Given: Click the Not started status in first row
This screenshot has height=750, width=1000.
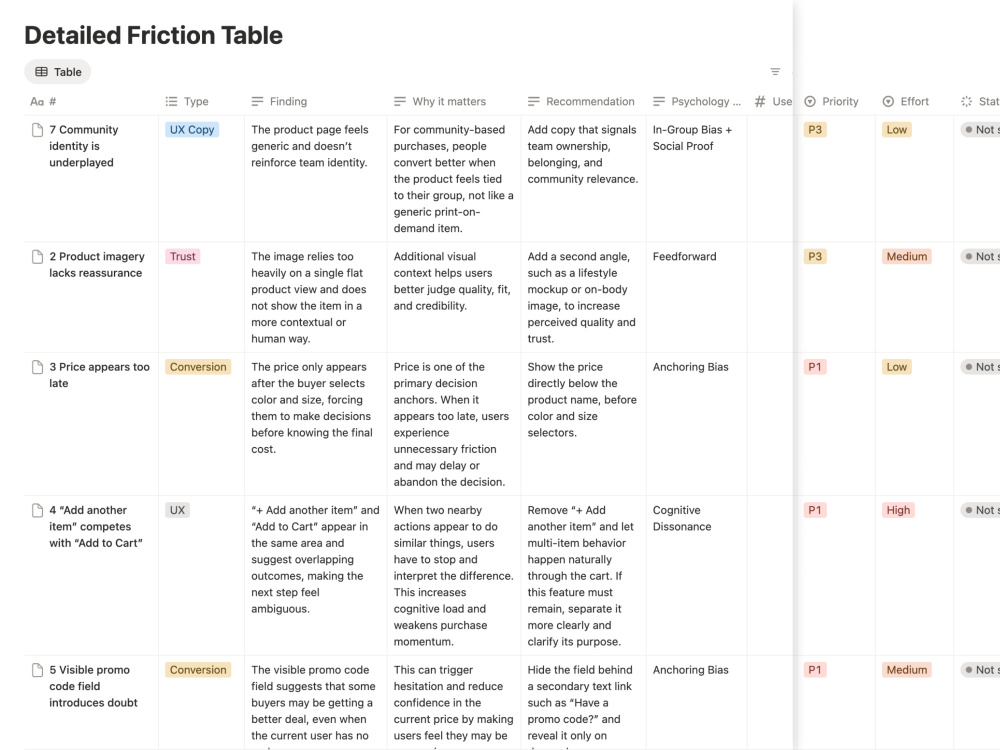Looking at the screenshot, I should [981, 129].
